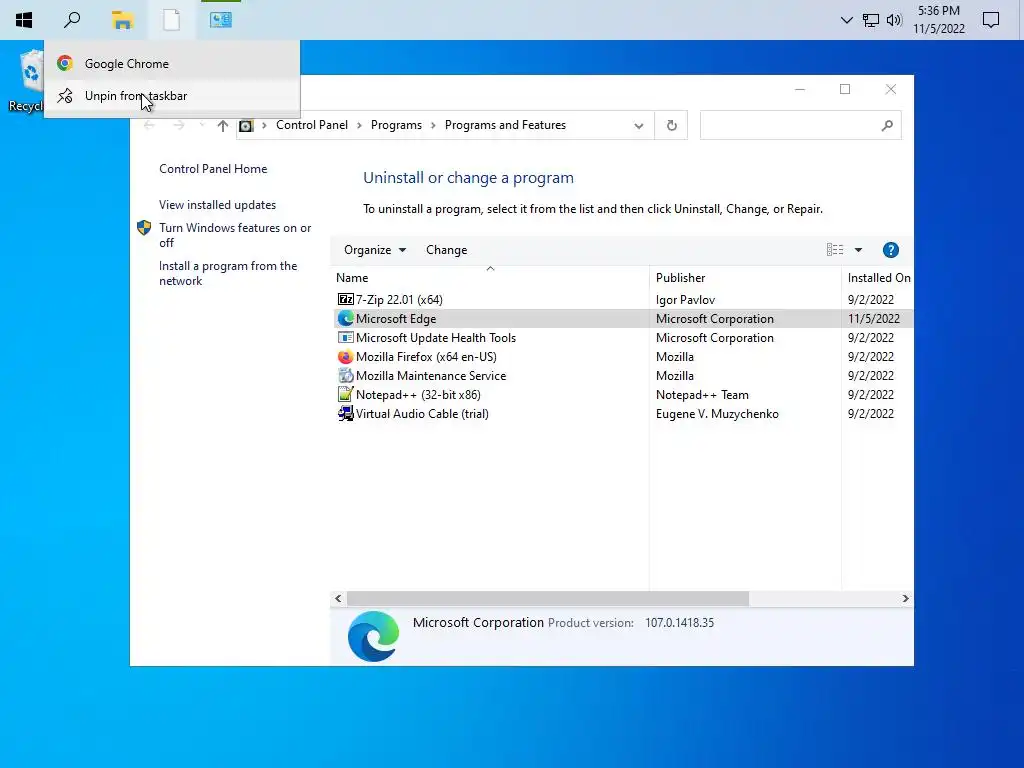Navigate to the Control Panel breadcrumb

tap(312, 125)
